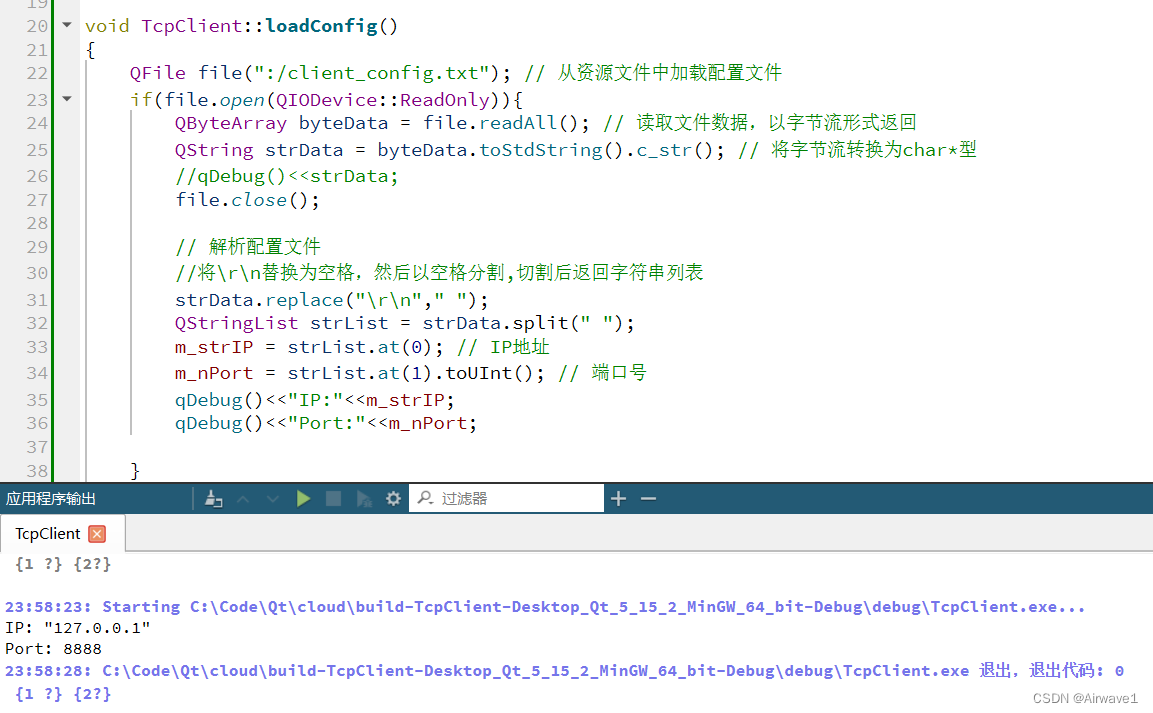Select the TcpClient output tab
Image resolution: width=1153 pixels, height=713 pixels.
click(x=50, y=533)
